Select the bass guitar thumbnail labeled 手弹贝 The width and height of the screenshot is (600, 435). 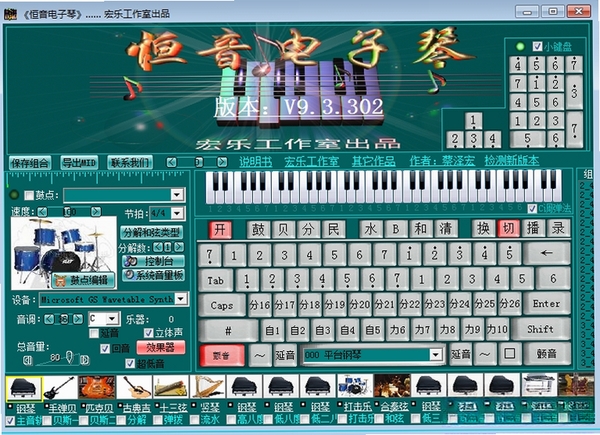tap(60, 386)
